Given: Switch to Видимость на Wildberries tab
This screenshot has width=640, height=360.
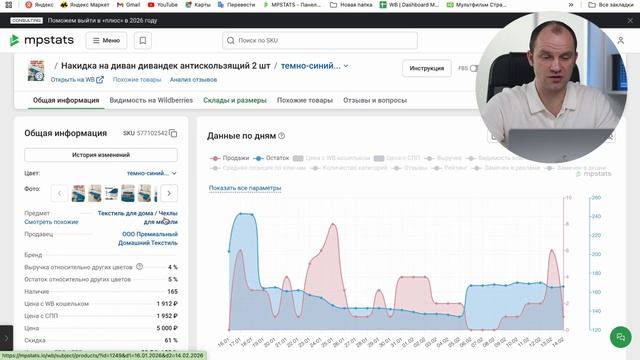Looking at the screenshot, I should pos(151,100).
